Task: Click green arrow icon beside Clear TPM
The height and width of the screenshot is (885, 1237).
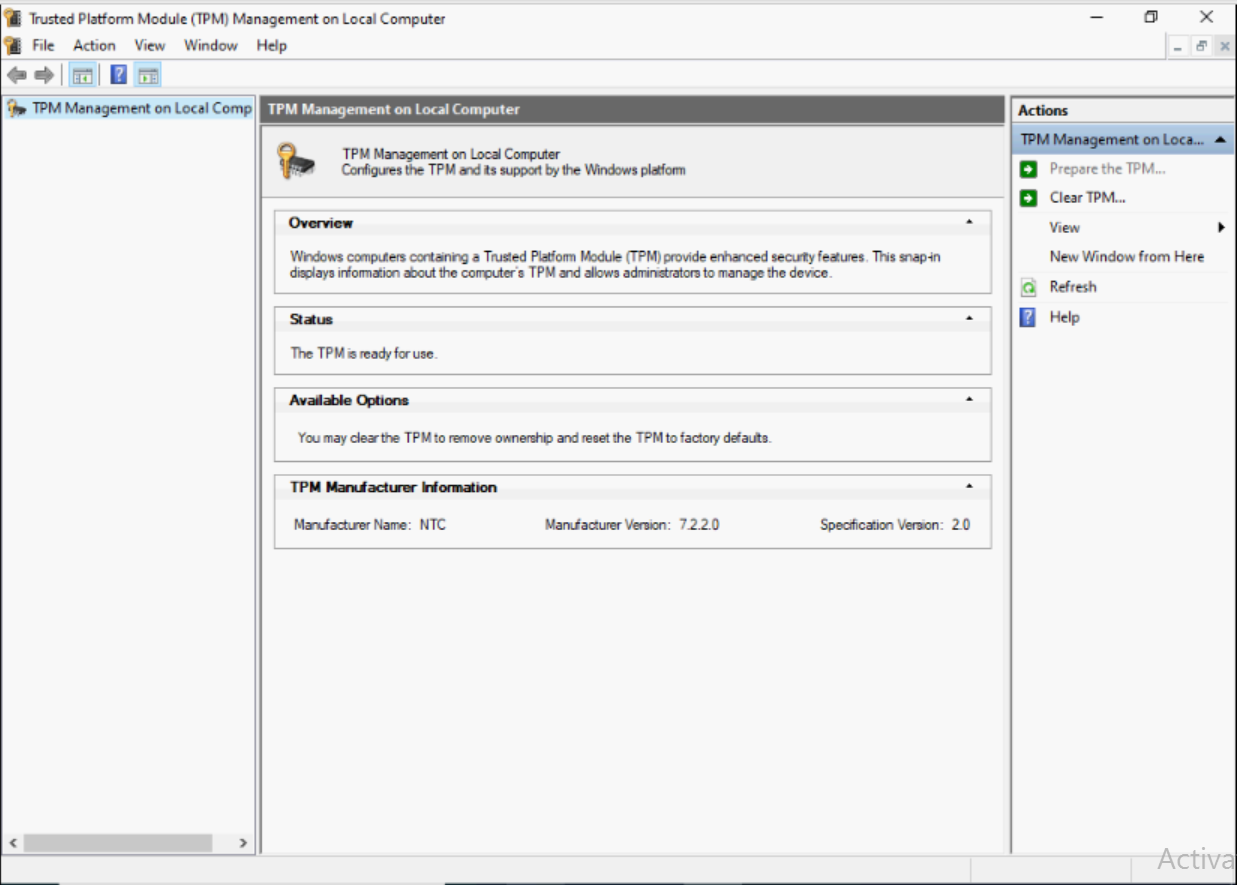Action: click(1028, 198)
